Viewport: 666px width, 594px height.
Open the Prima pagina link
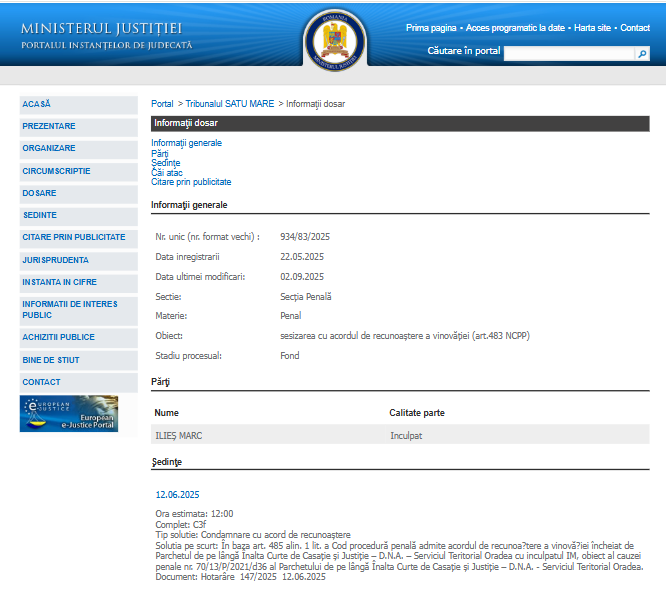(431, 28)
